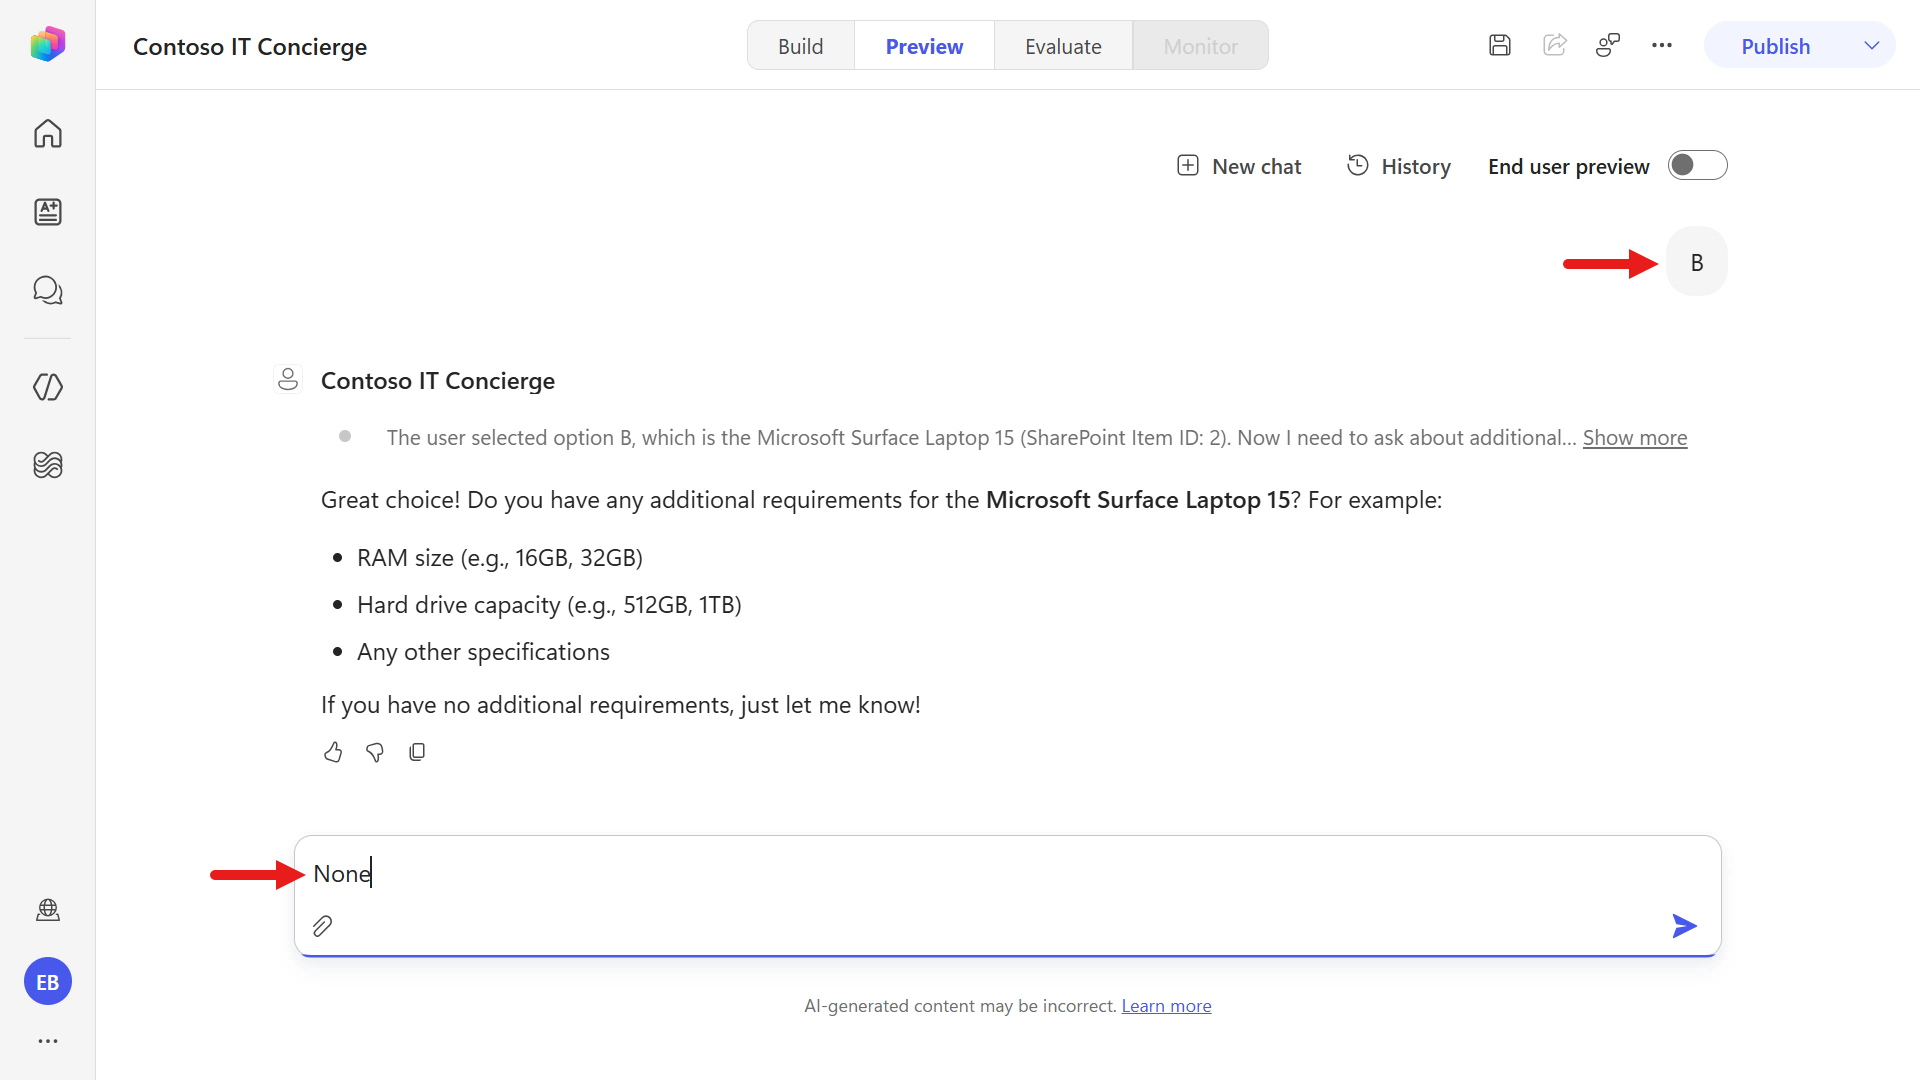Click the thumbs down feedback icon

pos(375,752)
